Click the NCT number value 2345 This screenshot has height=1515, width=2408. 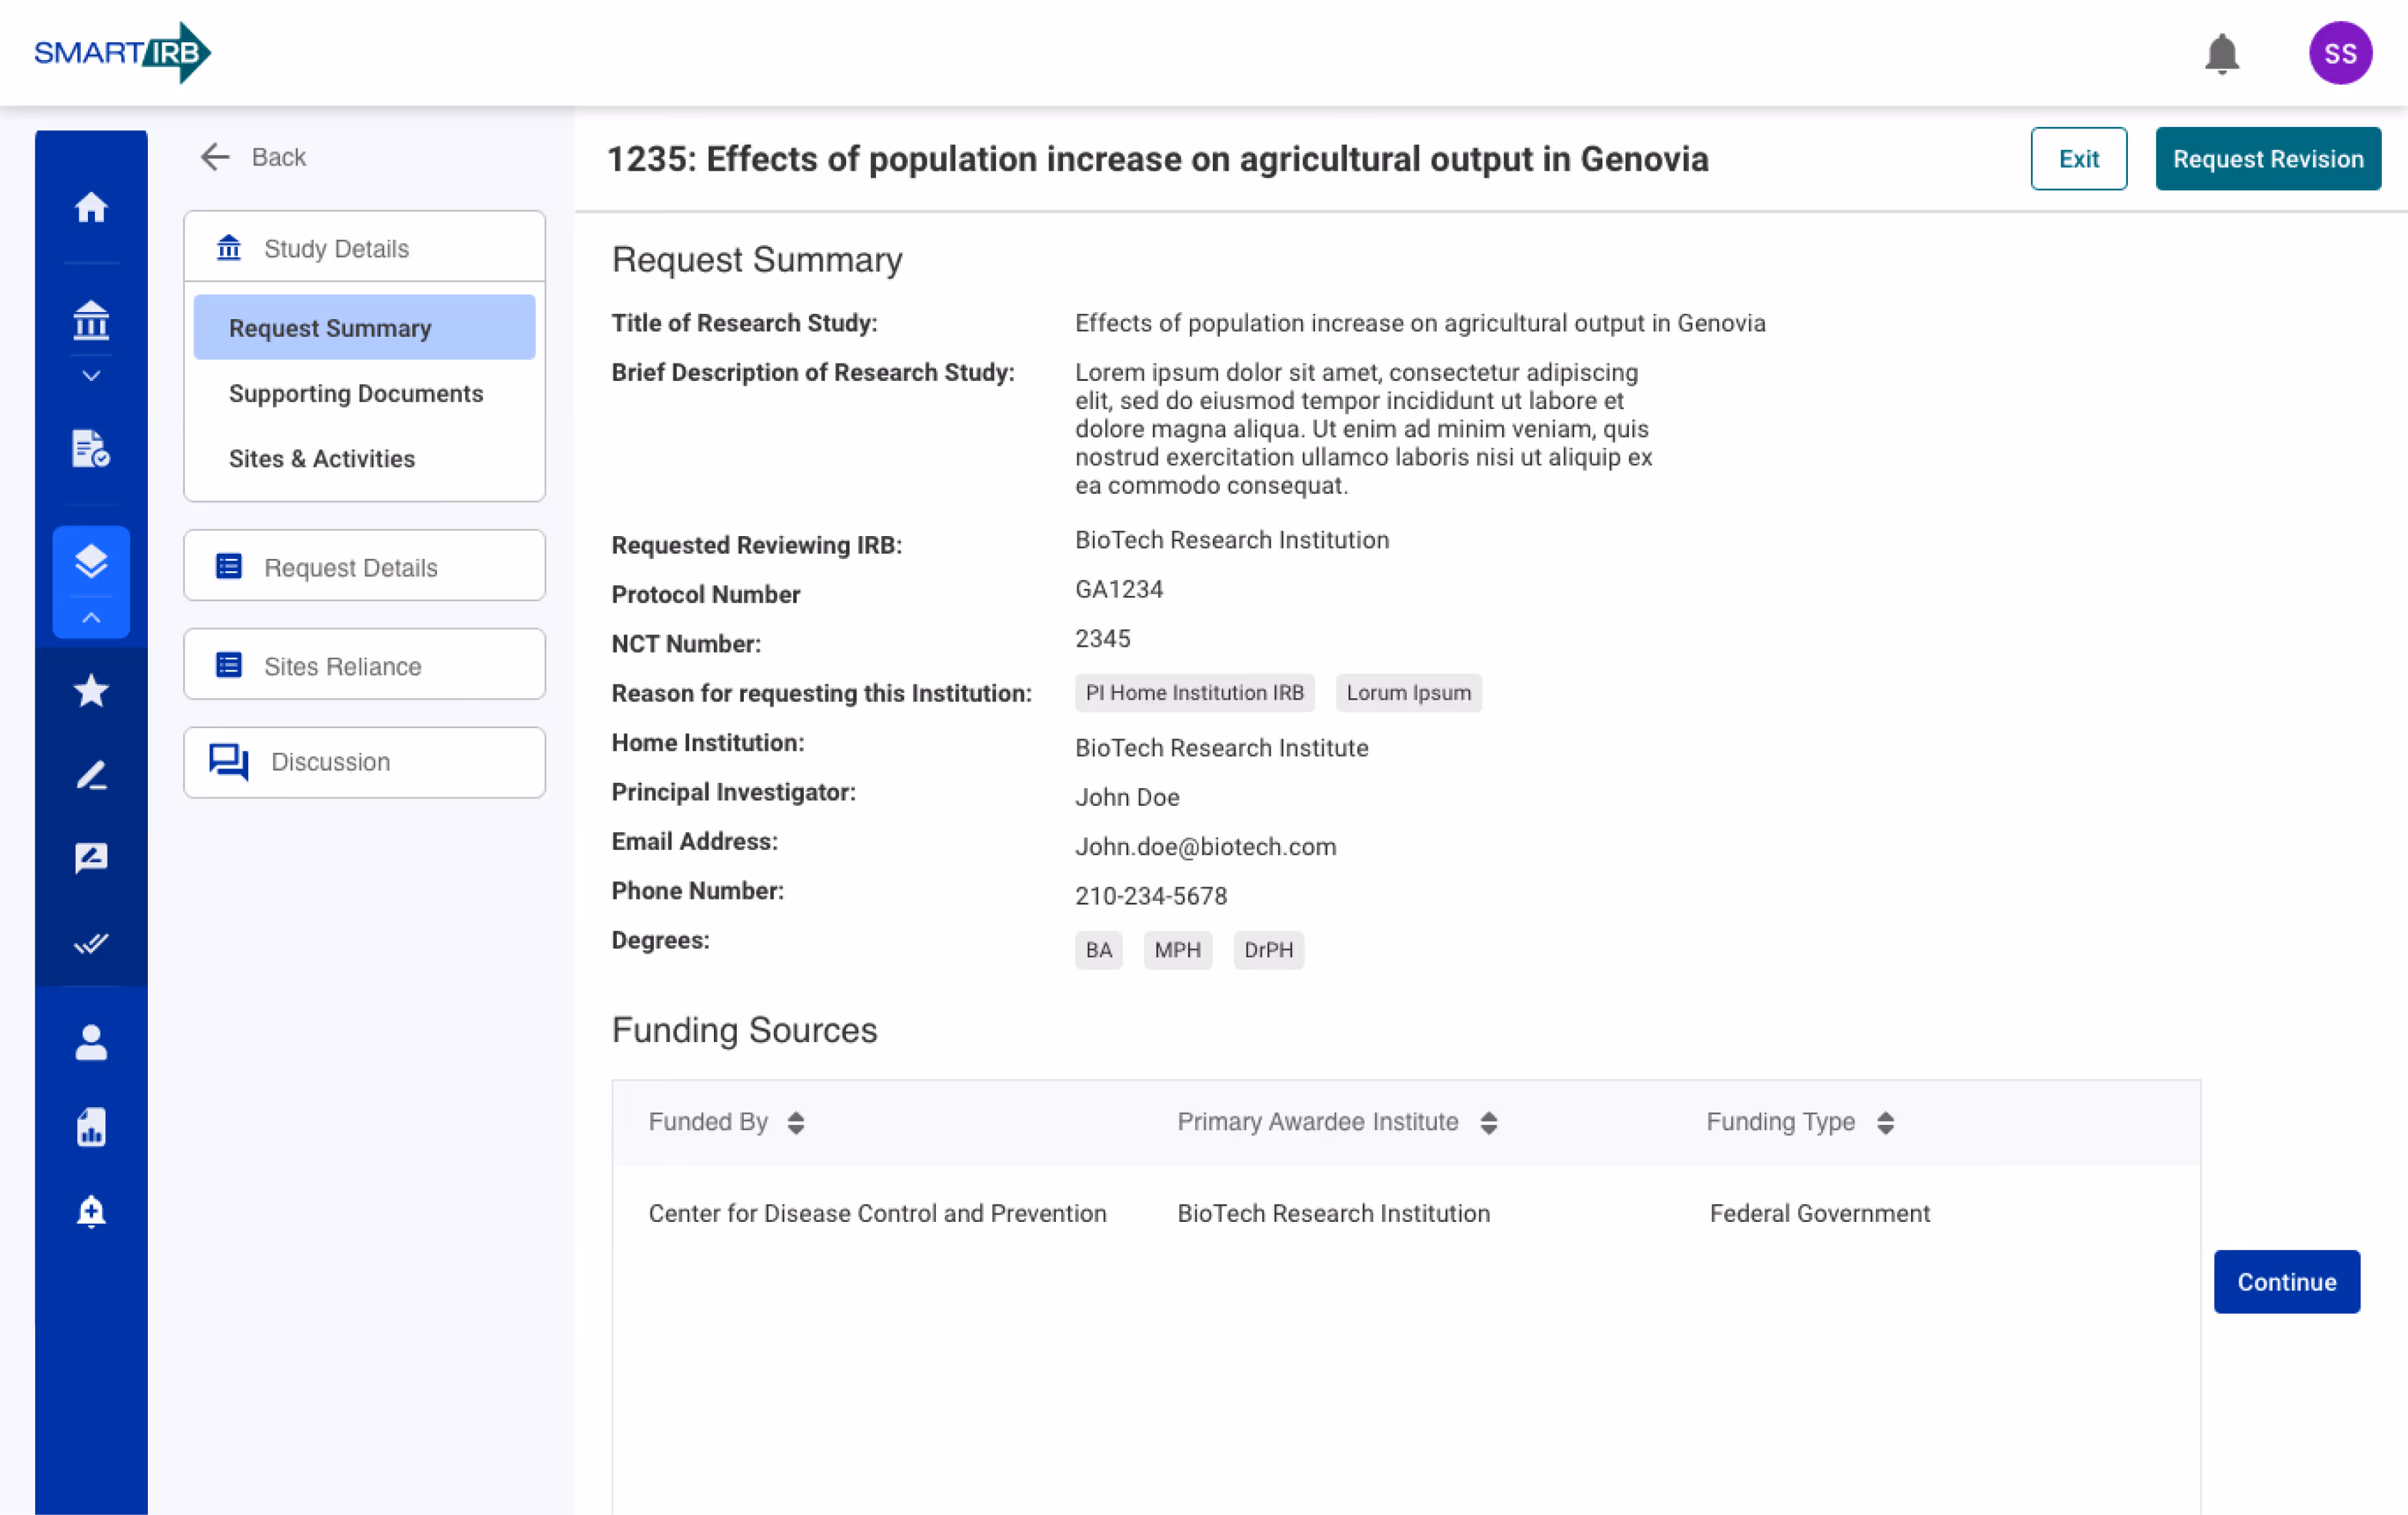pos(1102,638)
